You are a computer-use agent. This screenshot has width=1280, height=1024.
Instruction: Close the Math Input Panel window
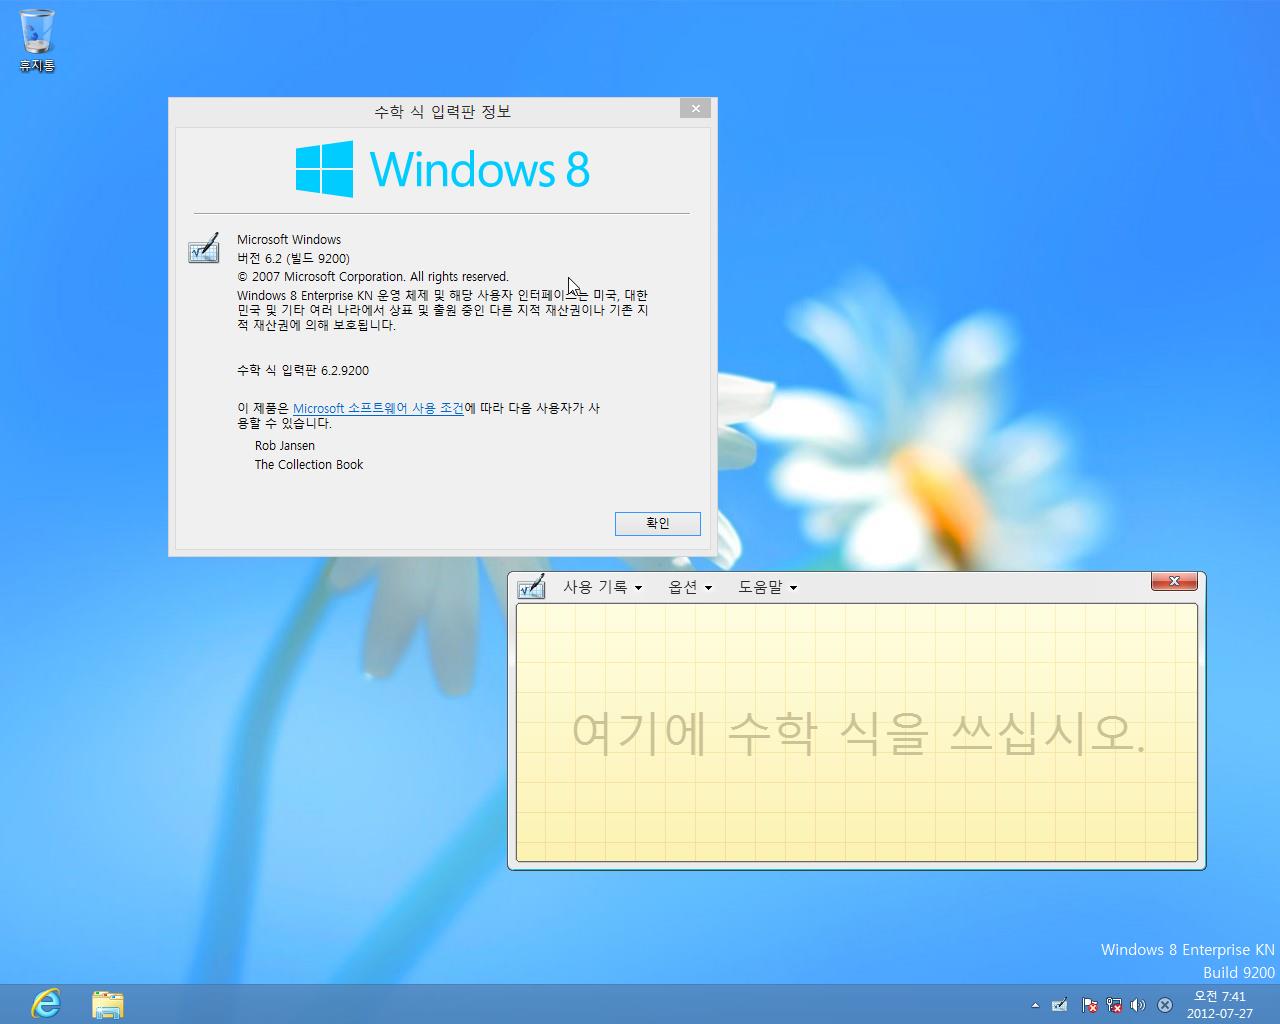pyautogui.click(x=1174, y=581)
